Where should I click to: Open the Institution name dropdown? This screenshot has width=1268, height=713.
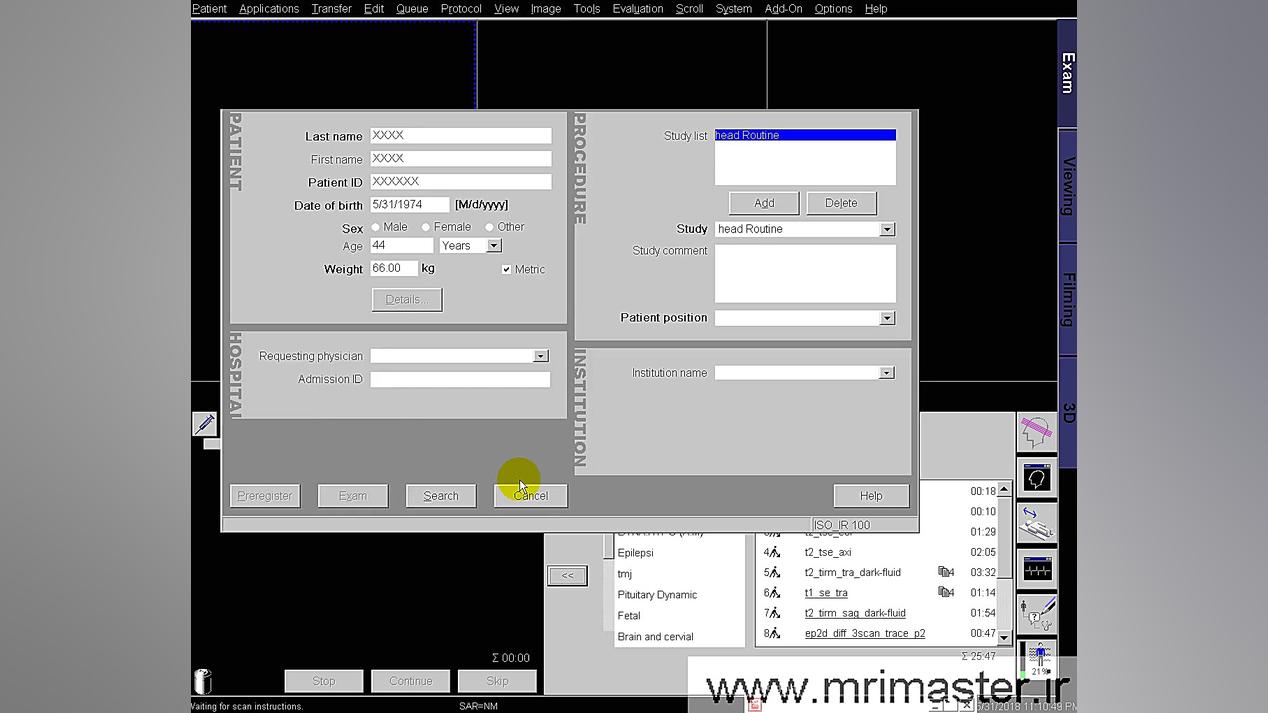tap(886, 373)
